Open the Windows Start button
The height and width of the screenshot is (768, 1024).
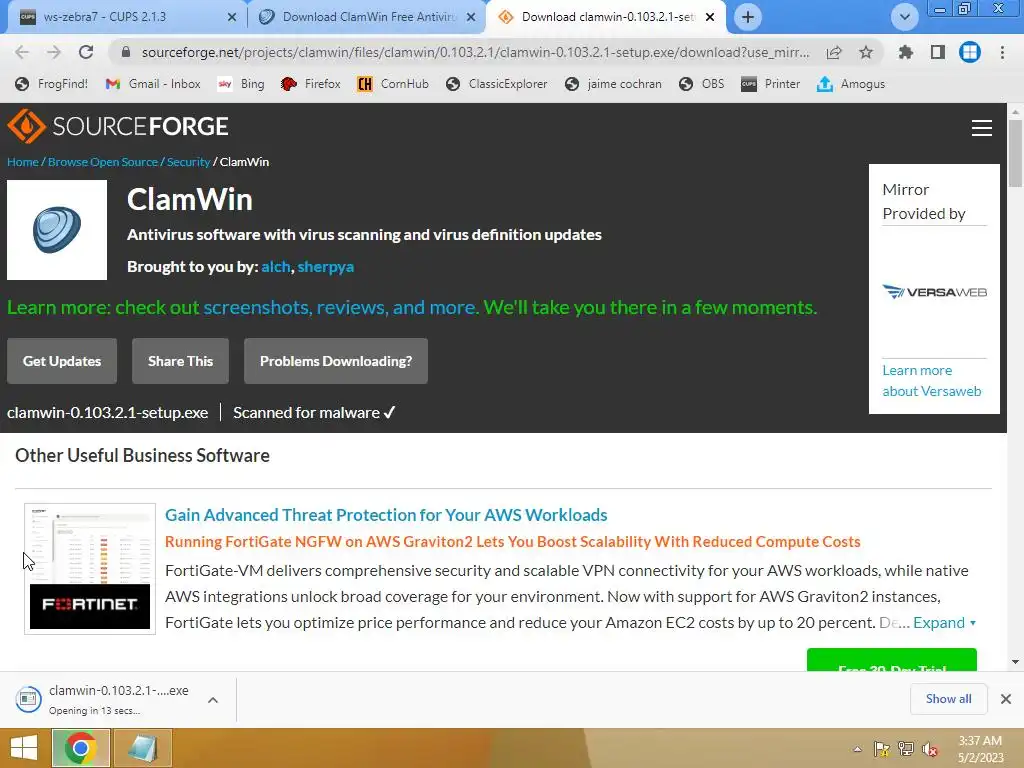(x=24, y=748)
